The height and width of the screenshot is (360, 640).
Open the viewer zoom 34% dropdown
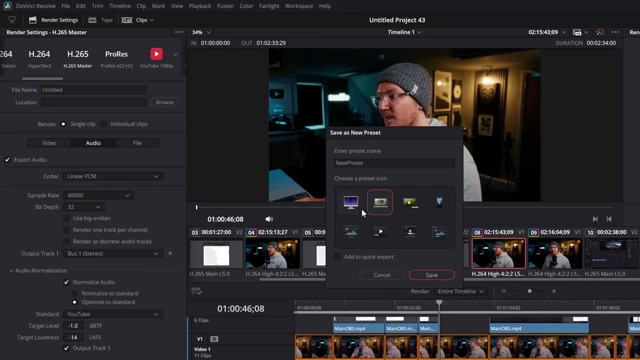[201, 32]
